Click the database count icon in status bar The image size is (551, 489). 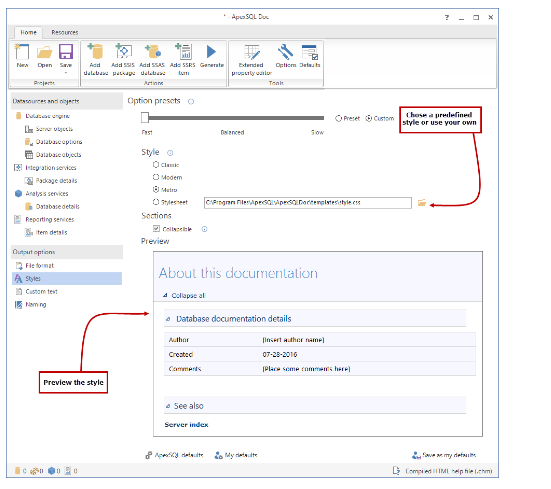[17, 471]
